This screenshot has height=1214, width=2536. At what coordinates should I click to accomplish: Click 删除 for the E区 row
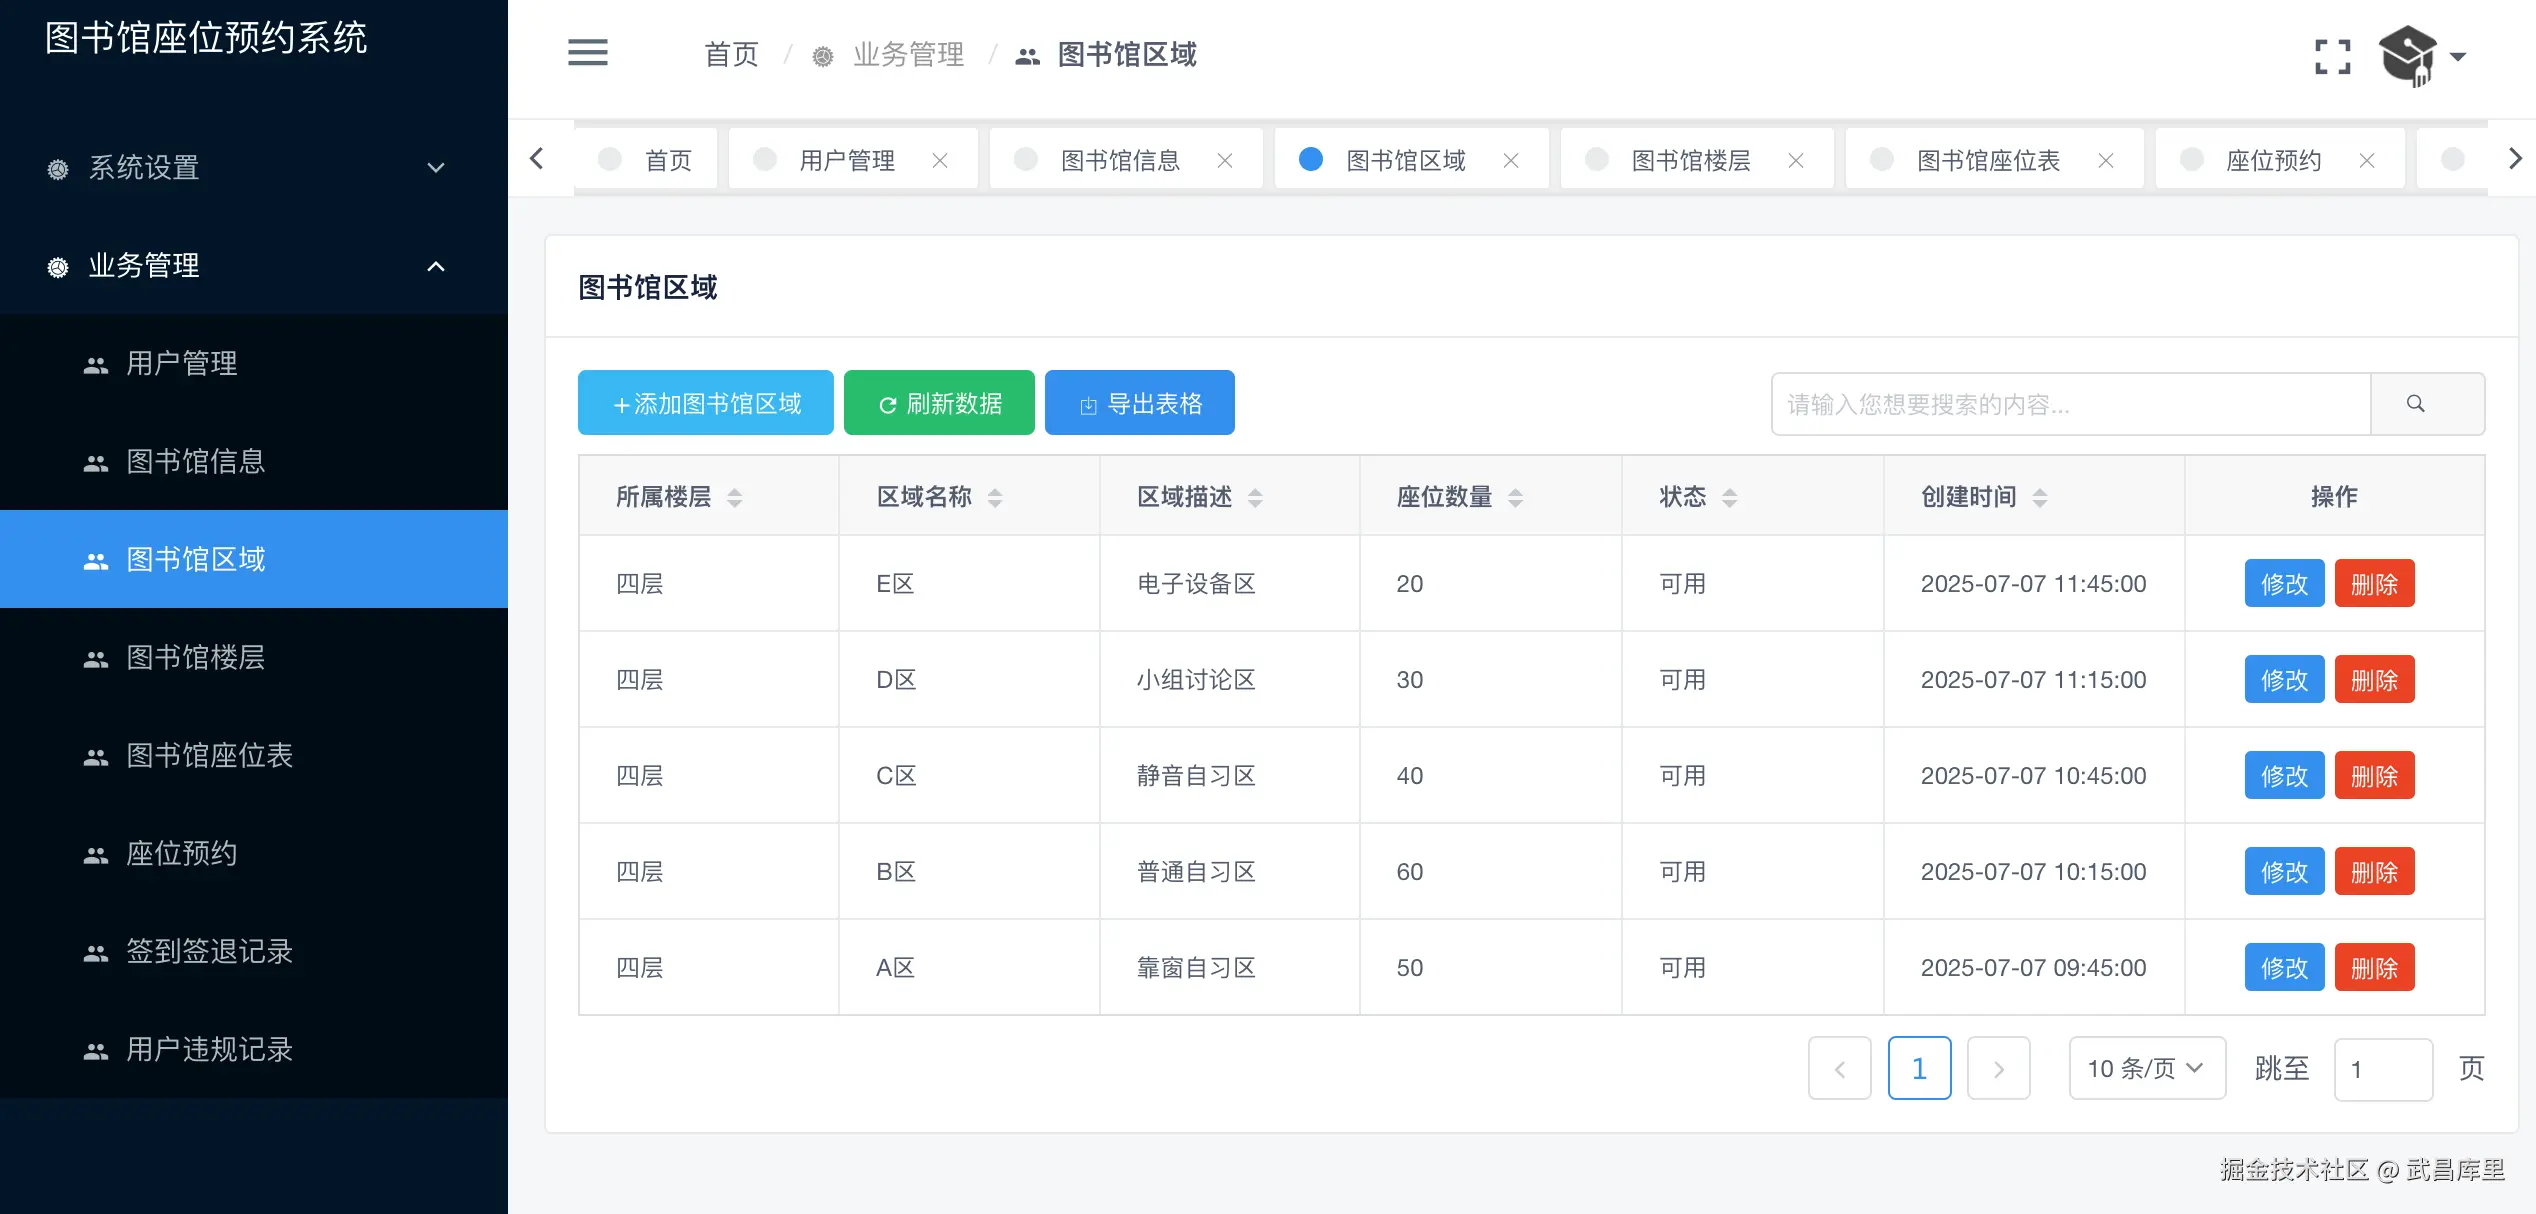[2374, 584]
